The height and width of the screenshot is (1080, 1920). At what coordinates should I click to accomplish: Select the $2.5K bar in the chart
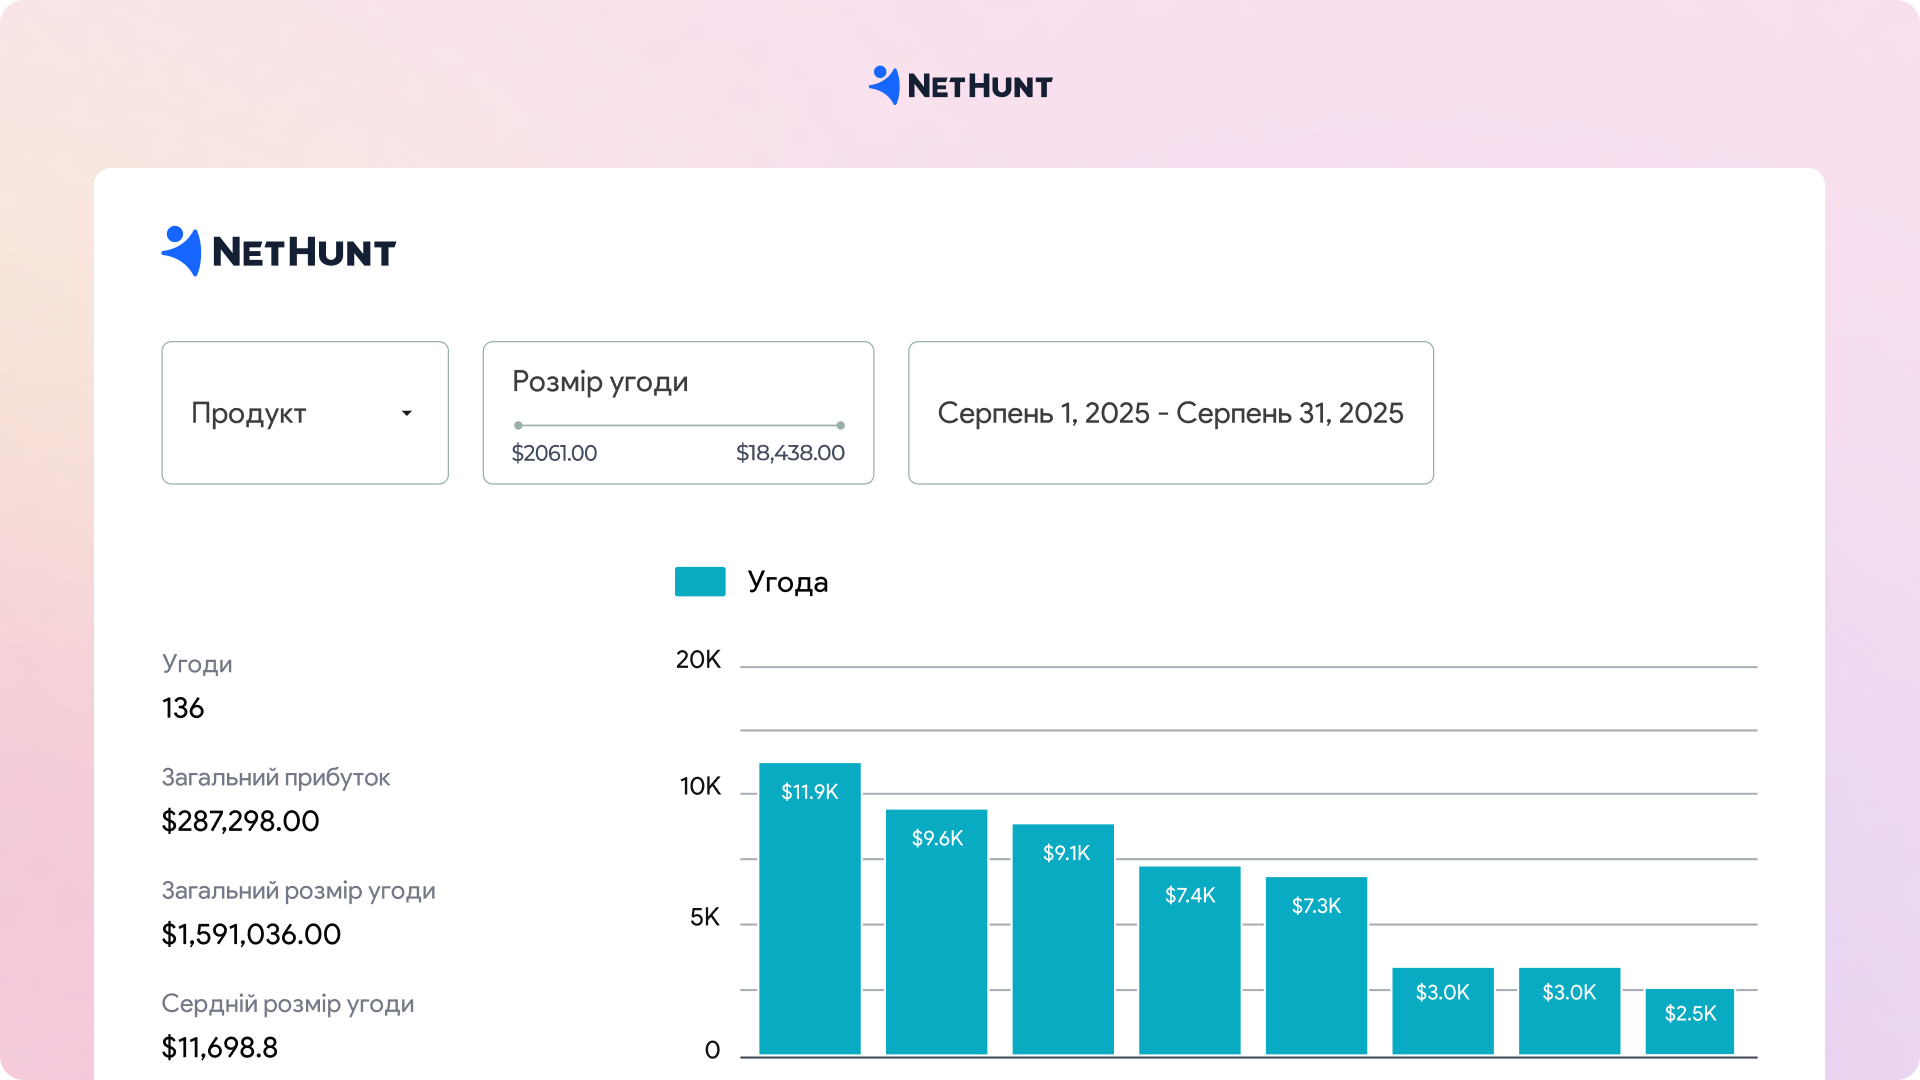coord(1690,1021)
